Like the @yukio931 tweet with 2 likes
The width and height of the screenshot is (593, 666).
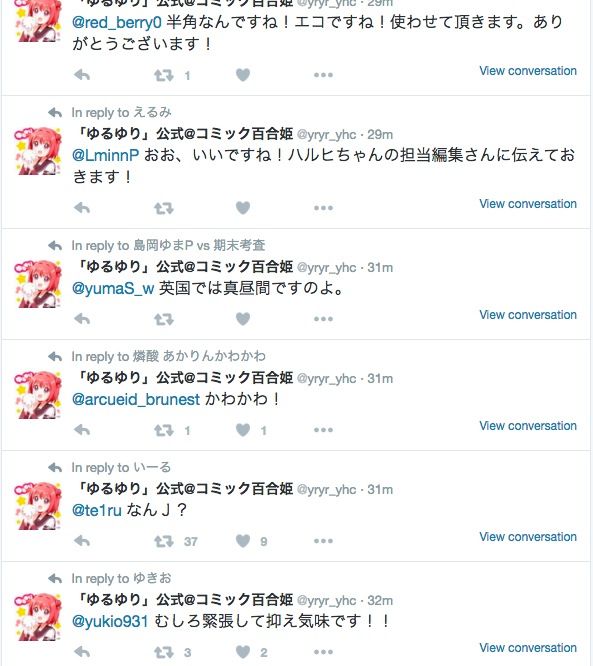pos(243,652)
